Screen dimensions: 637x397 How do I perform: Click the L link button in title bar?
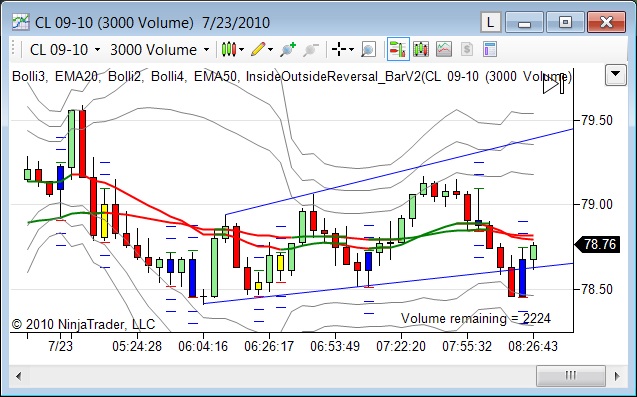point(490,22)
